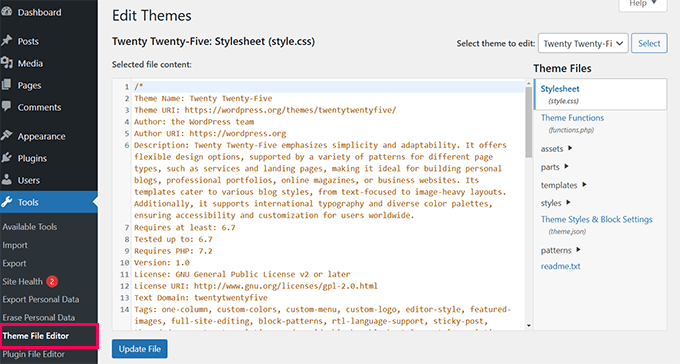The image size is (680, 364).
Task: Click the code editor scrollbar thumb
Action: point(529,122)
